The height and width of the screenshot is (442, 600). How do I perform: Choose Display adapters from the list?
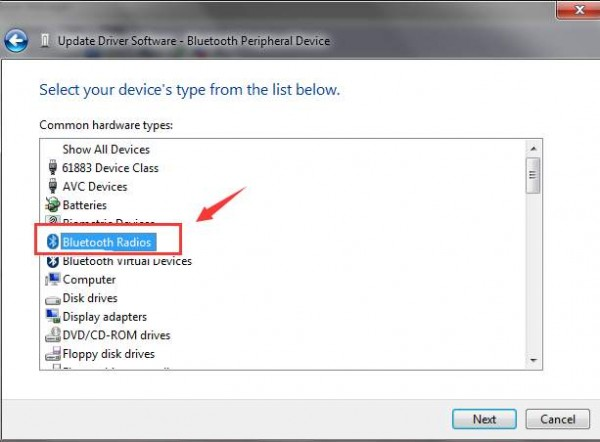(x=103, y=317)
